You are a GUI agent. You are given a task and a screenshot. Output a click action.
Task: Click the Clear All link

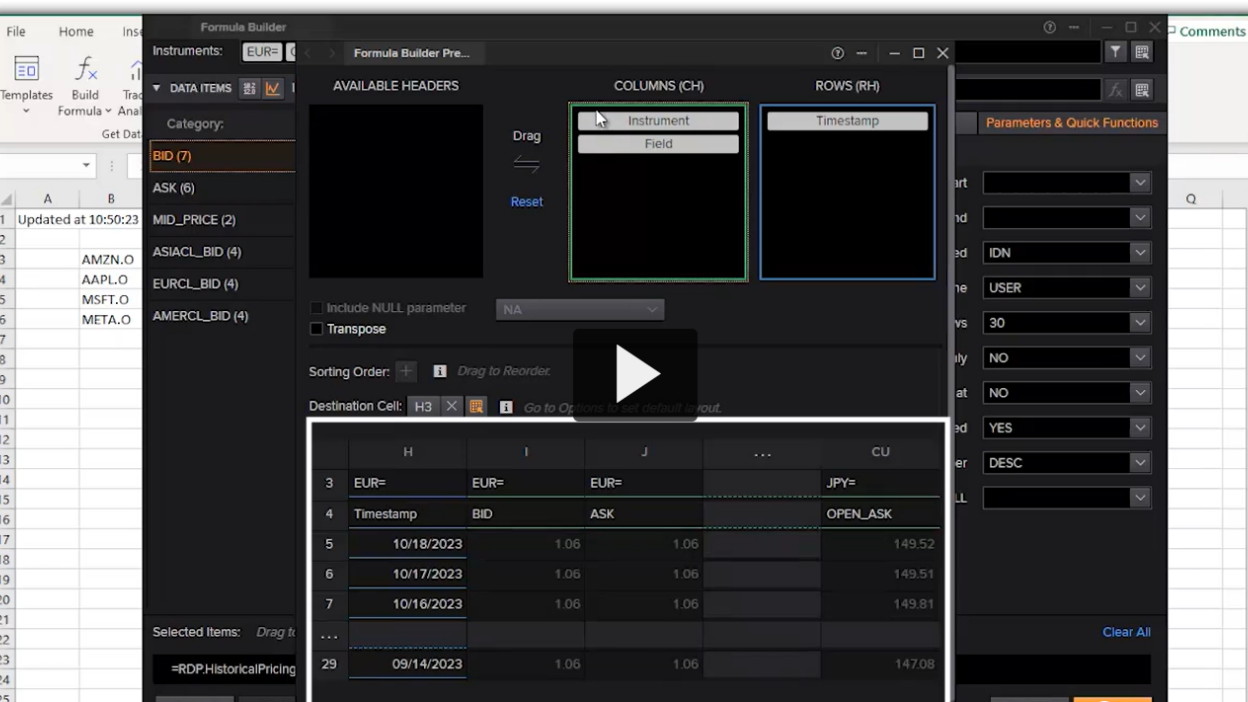[1126, 632]
